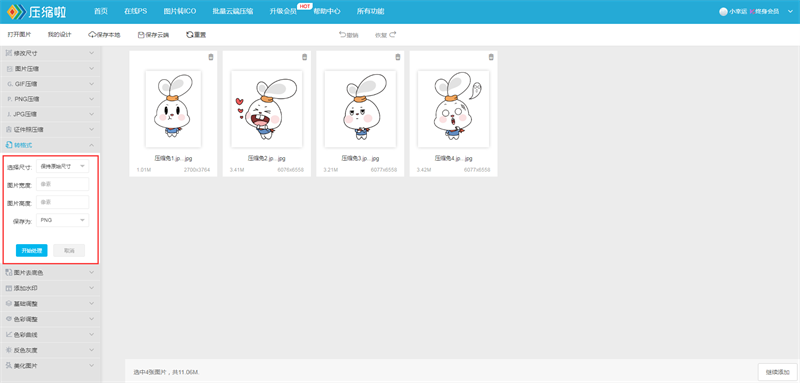
Task: Click 打开图片 in the toolbar
Action: pos(19,35)
